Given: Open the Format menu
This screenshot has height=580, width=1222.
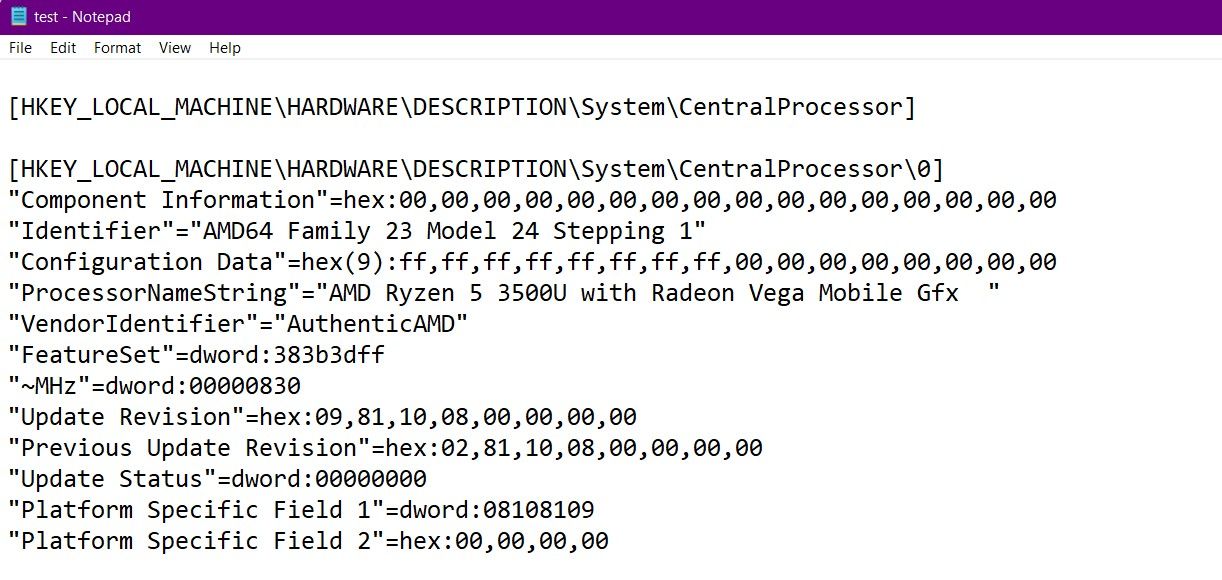Looking at the screenshot, I should 117,48.
